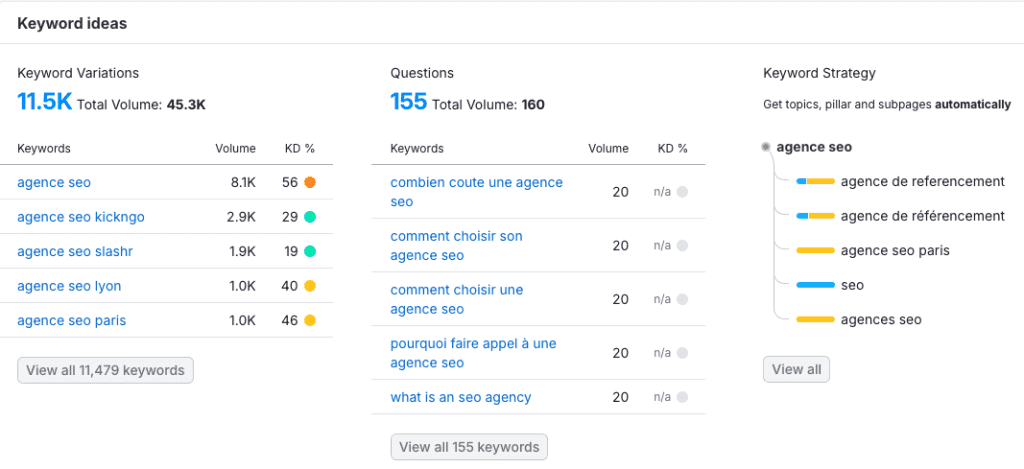
Task: Click the 8.1K volume value
Action: [244, 183]
